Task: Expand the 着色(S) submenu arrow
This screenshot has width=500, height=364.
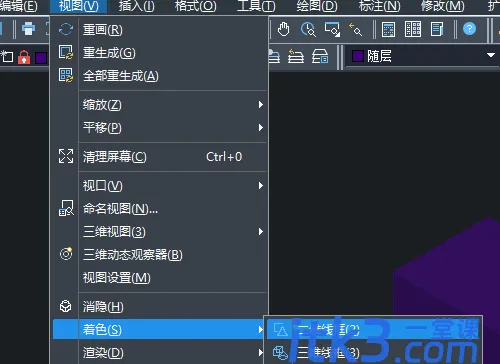Action: [x=261, y=329]
